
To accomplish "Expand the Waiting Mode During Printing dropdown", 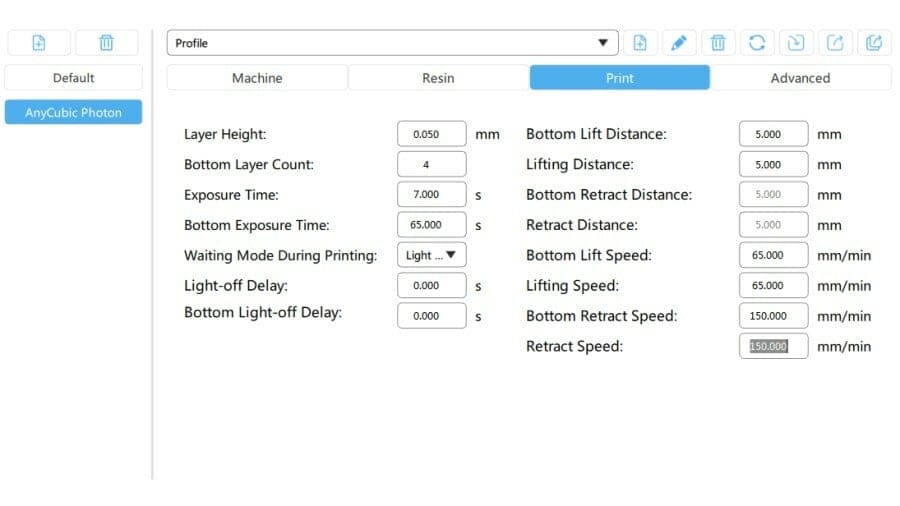I will 431,255.
